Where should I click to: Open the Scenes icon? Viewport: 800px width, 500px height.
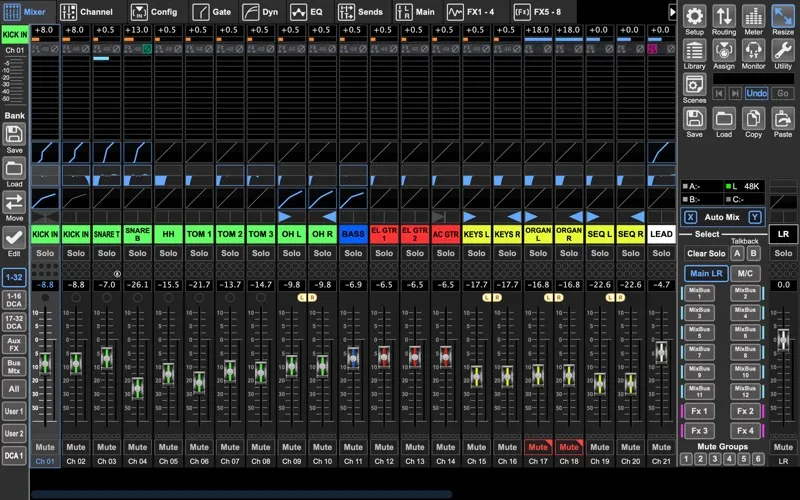point(694,85)
